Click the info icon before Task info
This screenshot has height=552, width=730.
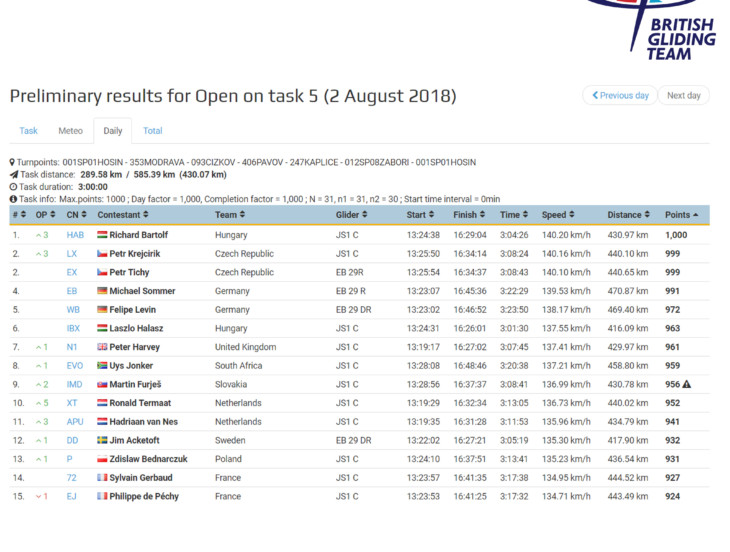coord(13,199)
